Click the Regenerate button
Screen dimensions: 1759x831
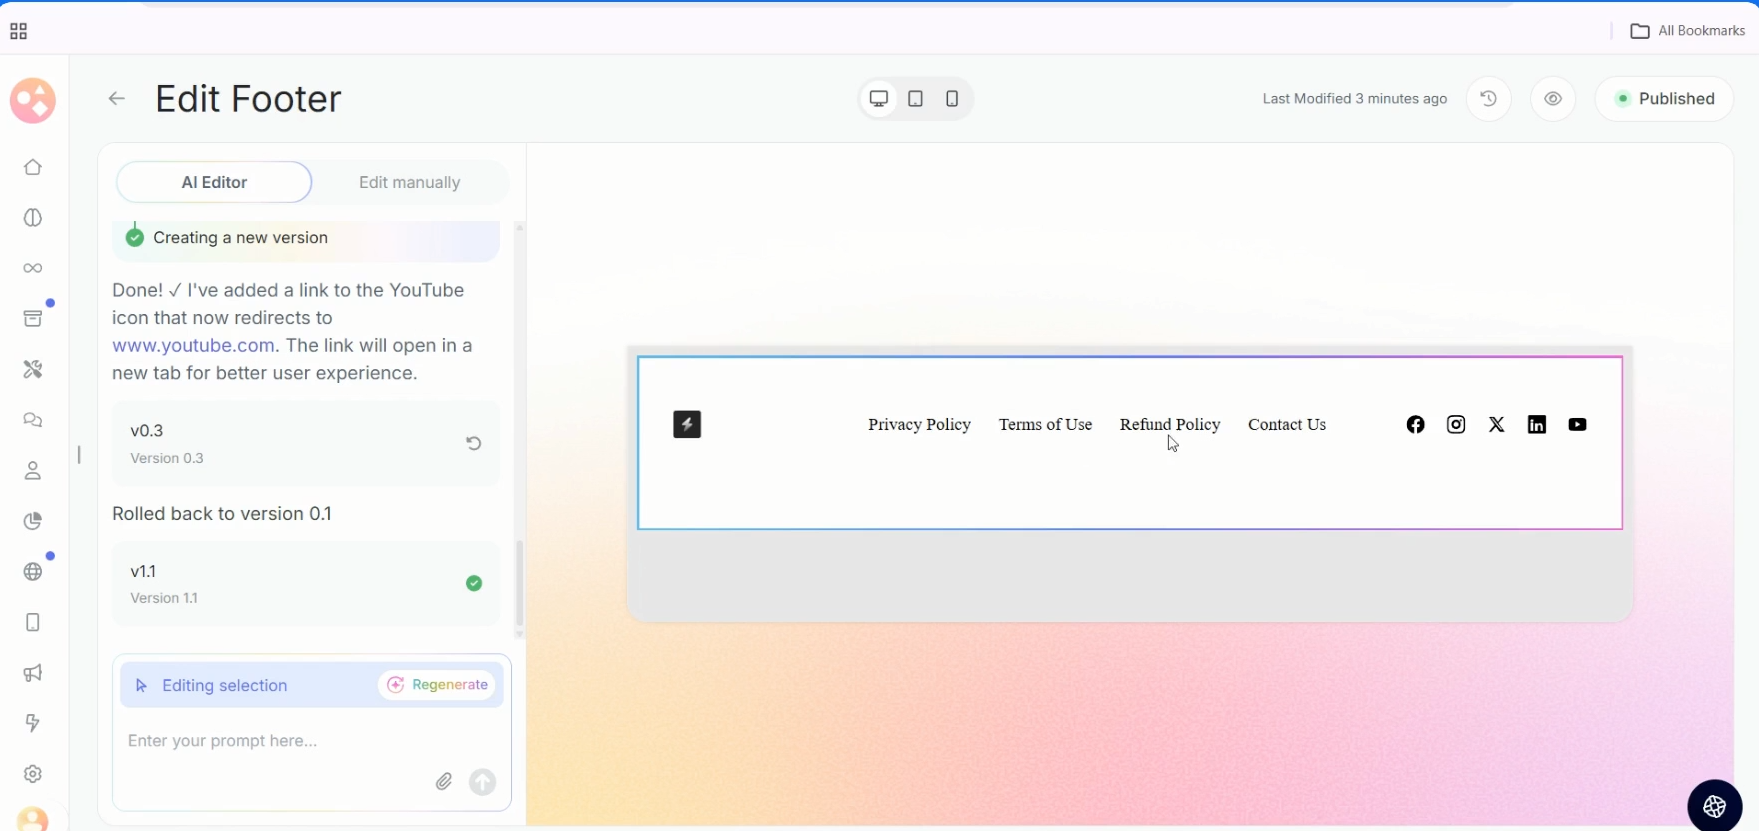437,685
